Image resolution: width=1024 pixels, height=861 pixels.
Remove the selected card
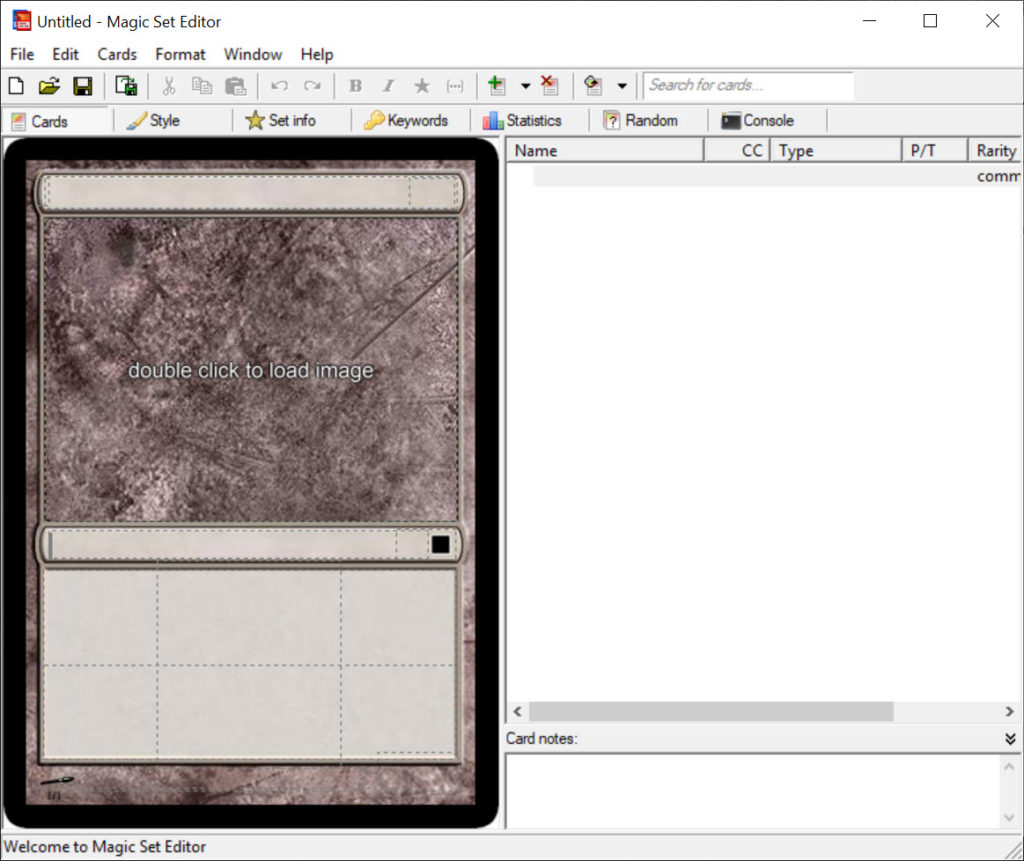[x=550, y=86]
